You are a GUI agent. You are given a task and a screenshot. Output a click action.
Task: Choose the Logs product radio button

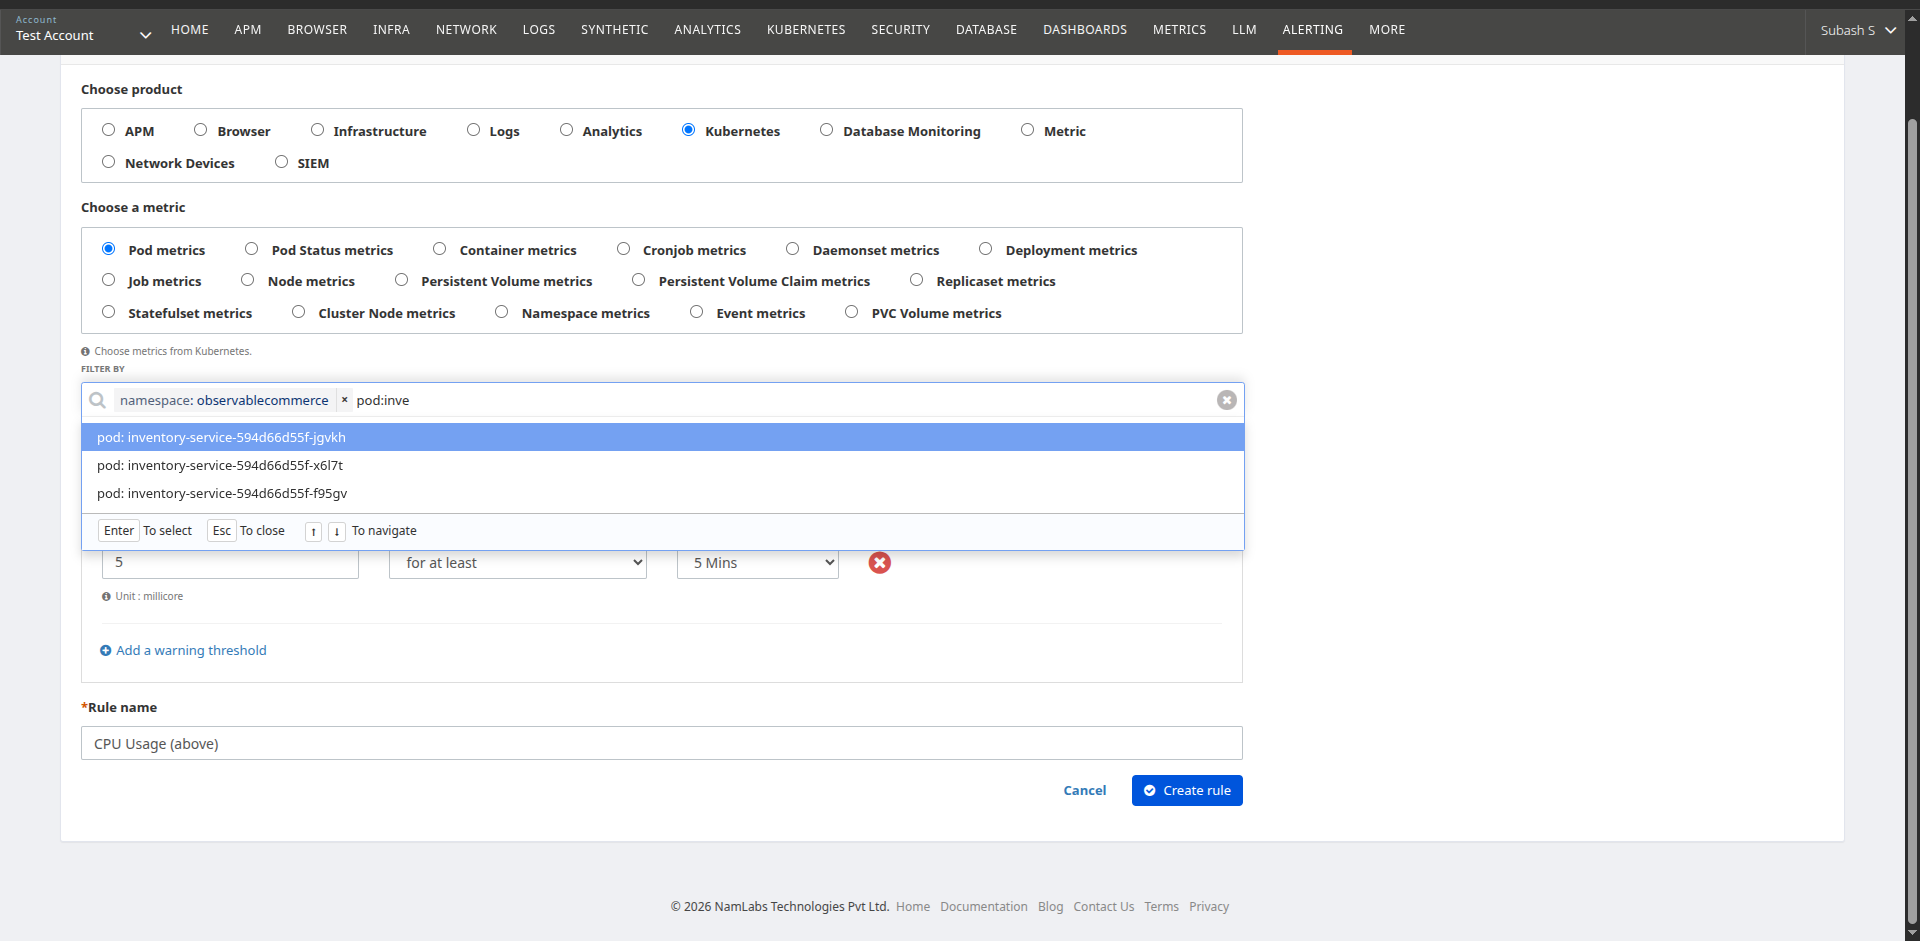473,130
